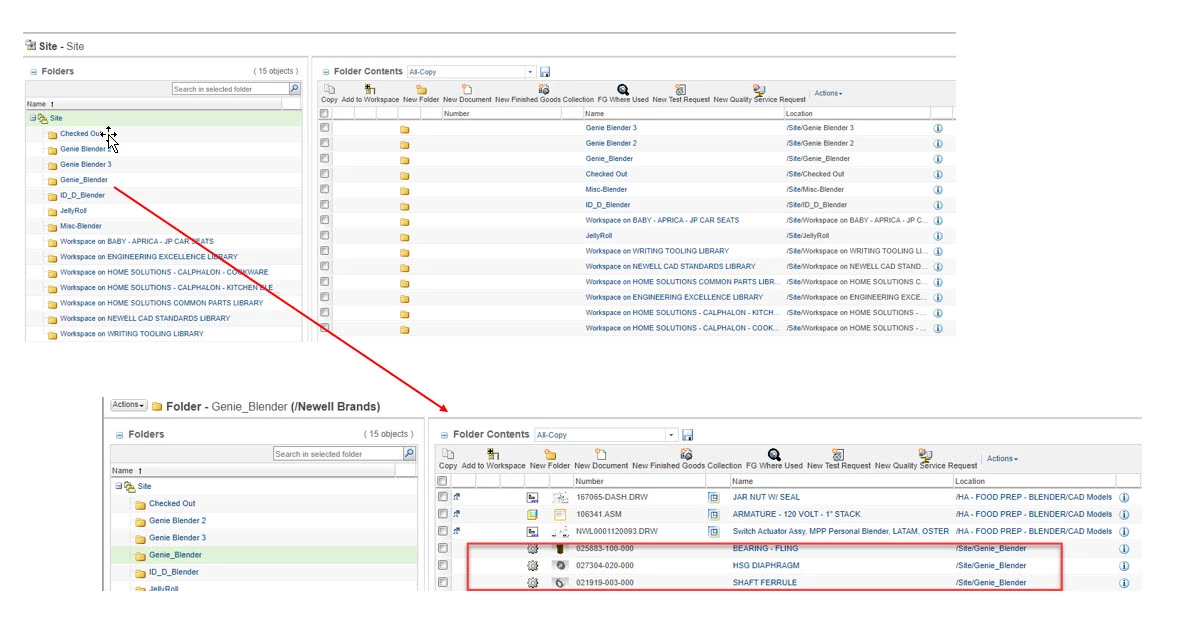Click the search magnifier in the lower Folders panel
The image size is (1181, 632).
coord(409,453)
